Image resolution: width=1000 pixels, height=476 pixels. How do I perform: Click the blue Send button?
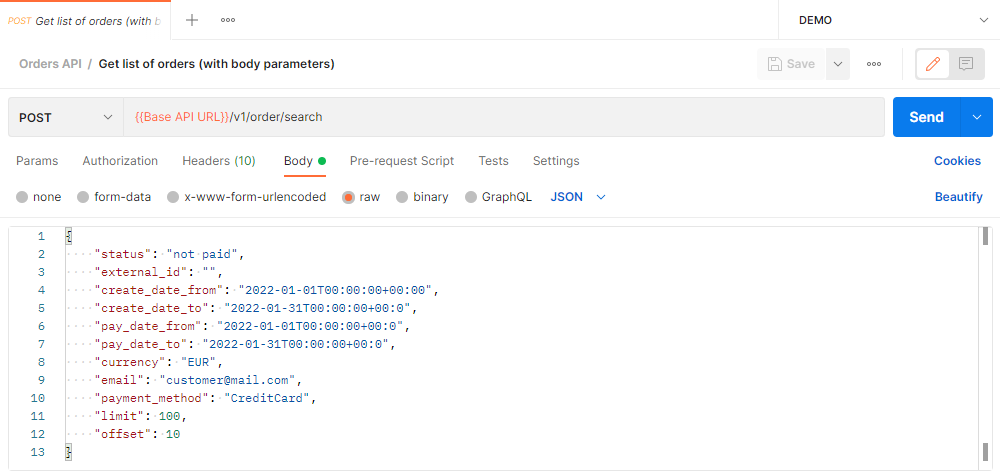pyautogui.click(x=926, y=117)
